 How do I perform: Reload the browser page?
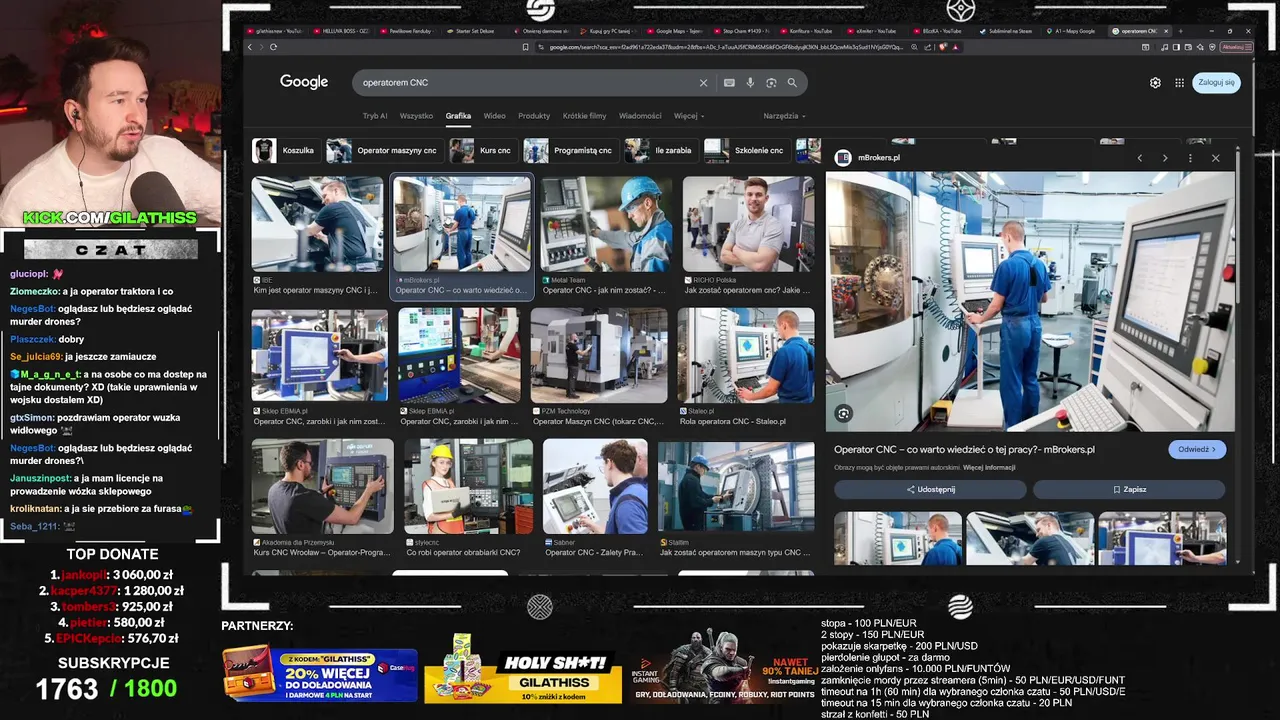273,47
